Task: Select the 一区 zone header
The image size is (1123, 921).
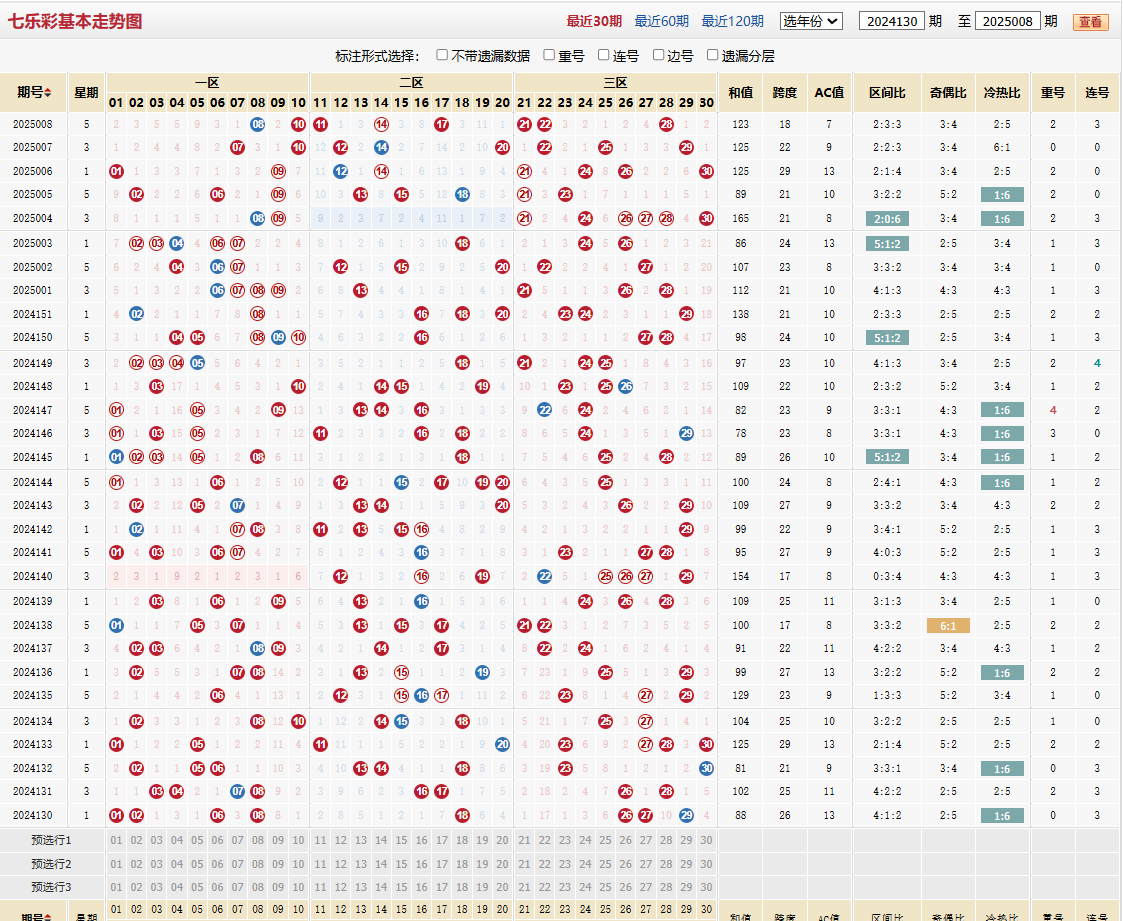Action: point(207,82)
